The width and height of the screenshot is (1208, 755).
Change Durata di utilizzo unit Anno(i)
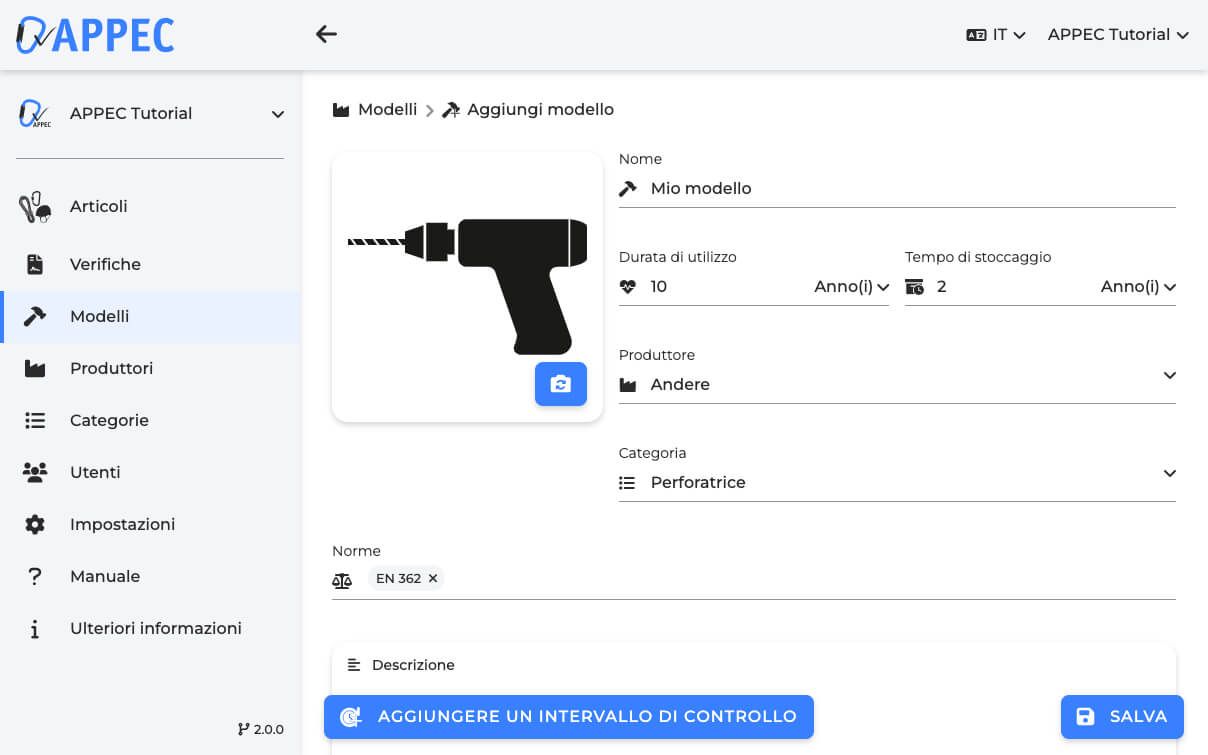[851, 287]
